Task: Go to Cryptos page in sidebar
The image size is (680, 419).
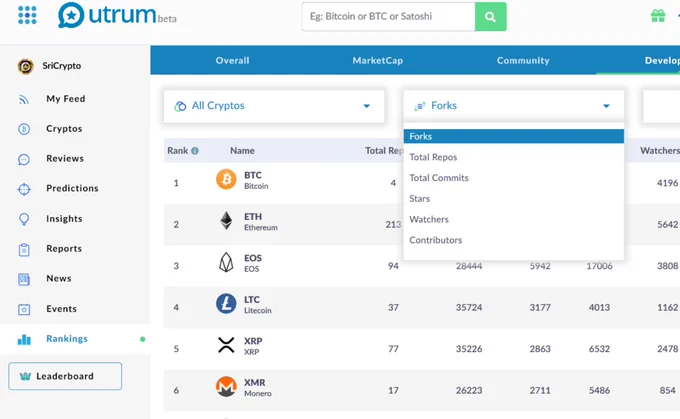Action: (64, 129)
